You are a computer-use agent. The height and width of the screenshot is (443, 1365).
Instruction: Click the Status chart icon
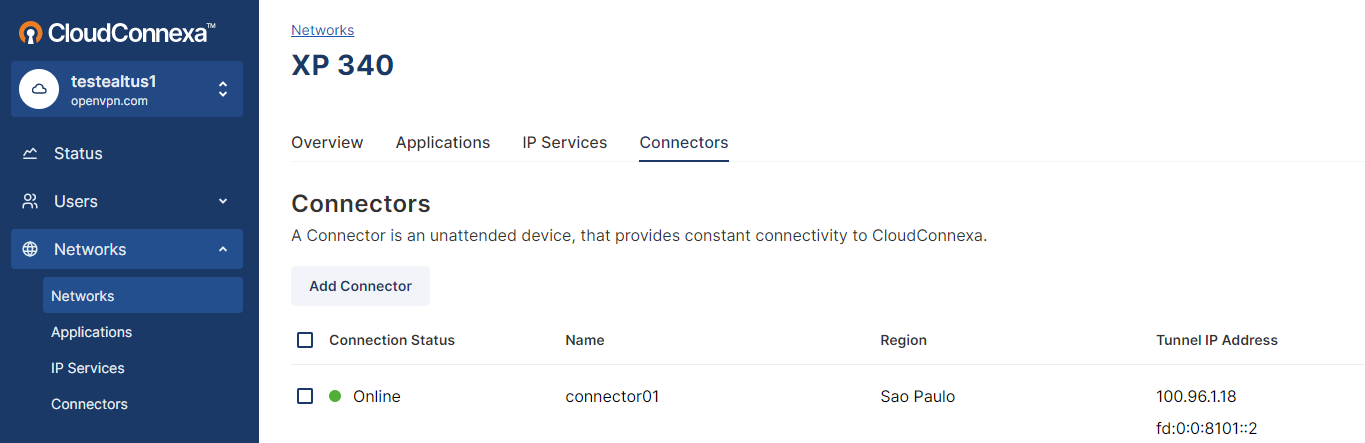(30, 153)
